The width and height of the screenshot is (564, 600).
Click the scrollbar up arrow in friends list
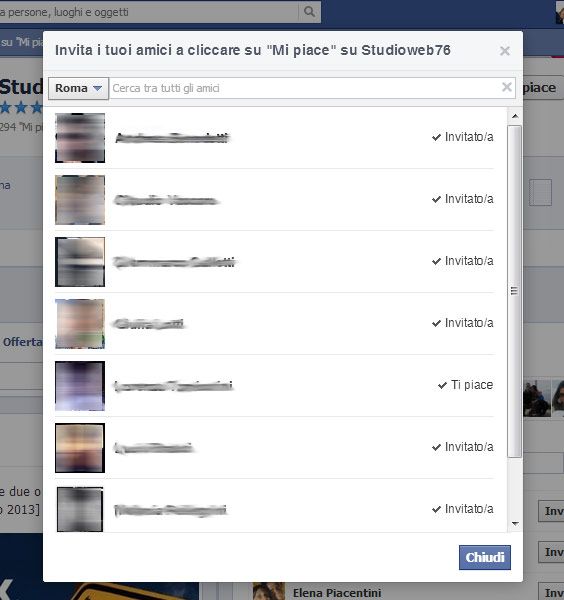(515, 116)
